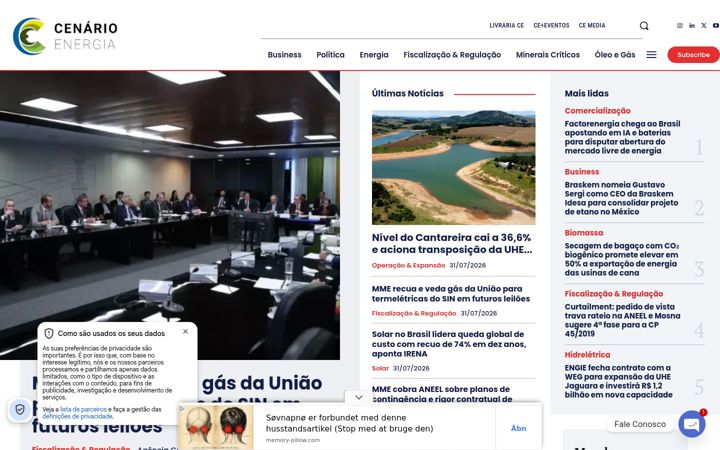Click the Fale Conosco label
The height and width of the screenshot is (450, 720).
(x=640, y=424)
